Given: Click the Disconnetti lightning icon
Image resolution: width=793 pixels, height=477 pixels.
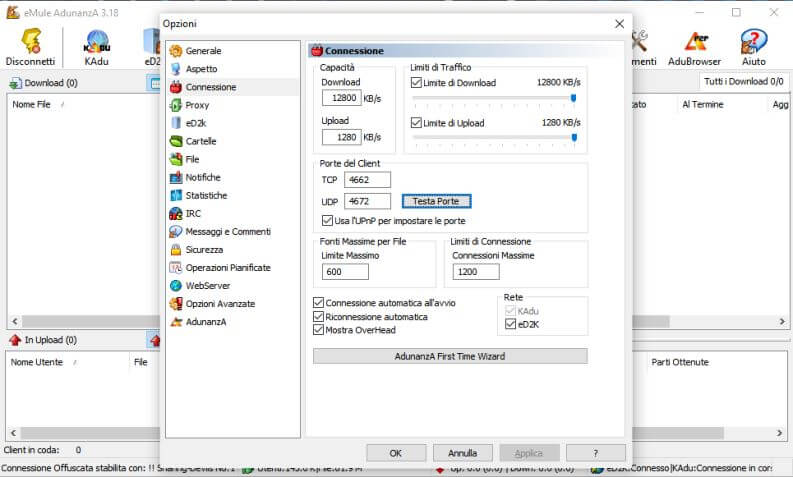Looking at the screenshot, I should click(x=31, y=40).
